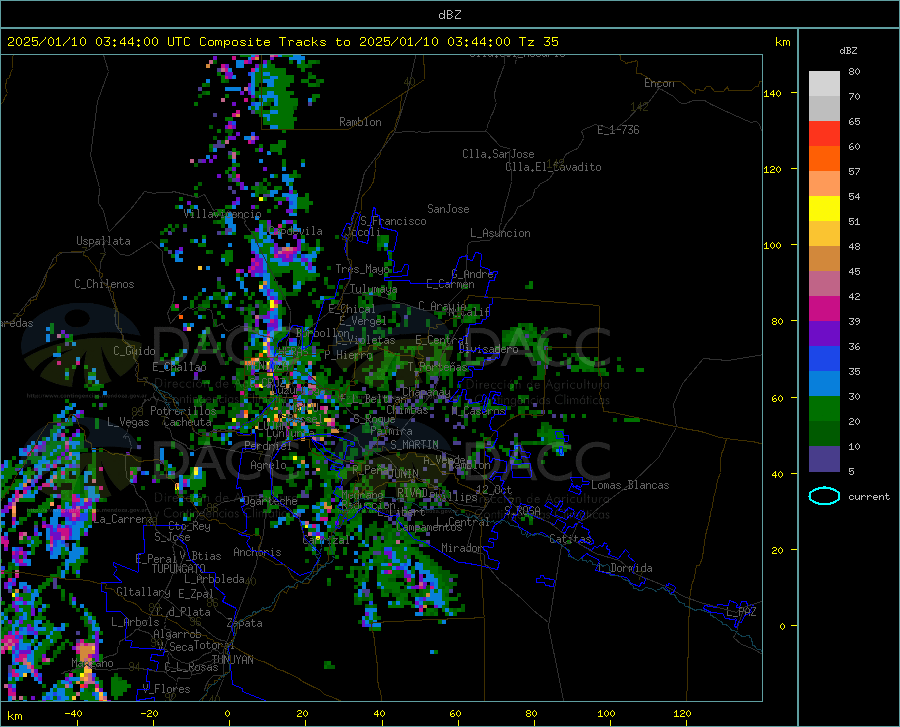Click the 'L_Dormida' place label
900x727 pixels.
625,568
